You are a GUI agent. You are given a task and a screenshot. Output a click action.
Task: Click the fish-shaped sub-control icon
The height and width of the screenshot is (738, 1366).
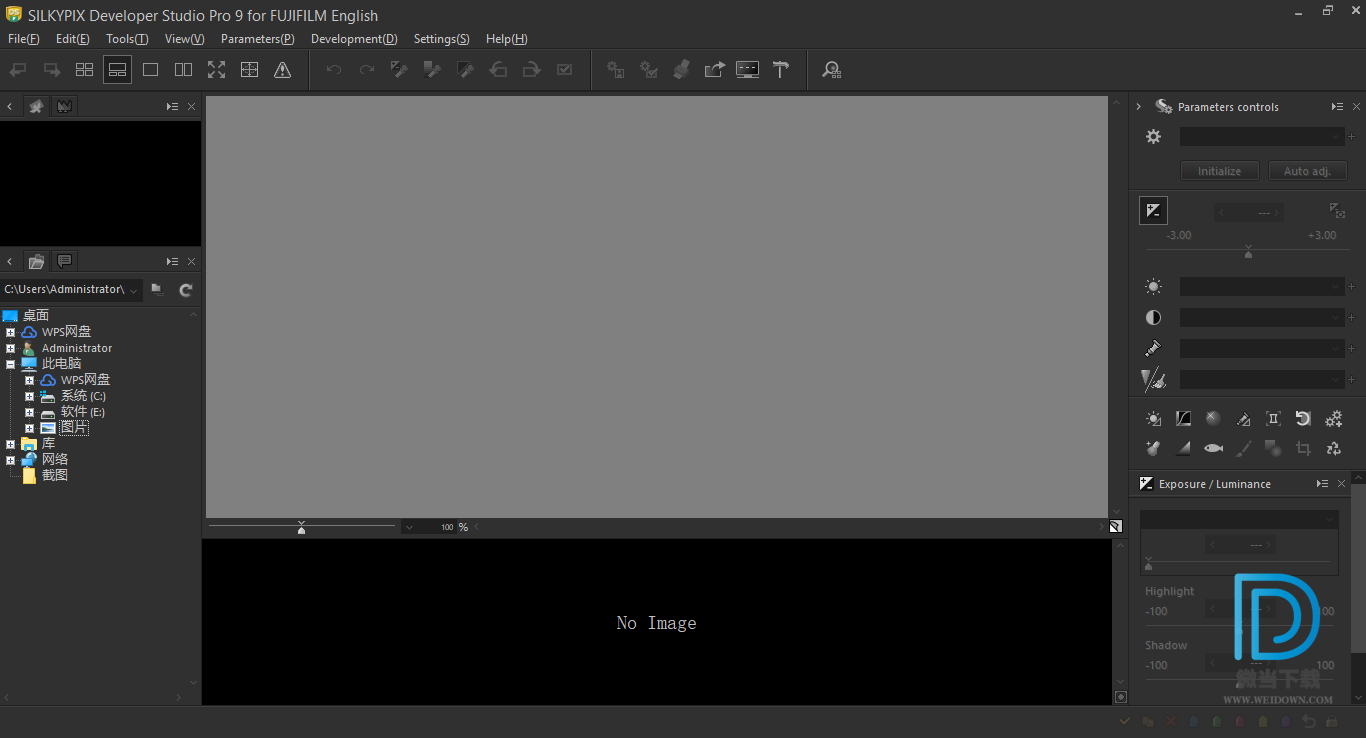pyautogui.click(x=1213, y=449)
